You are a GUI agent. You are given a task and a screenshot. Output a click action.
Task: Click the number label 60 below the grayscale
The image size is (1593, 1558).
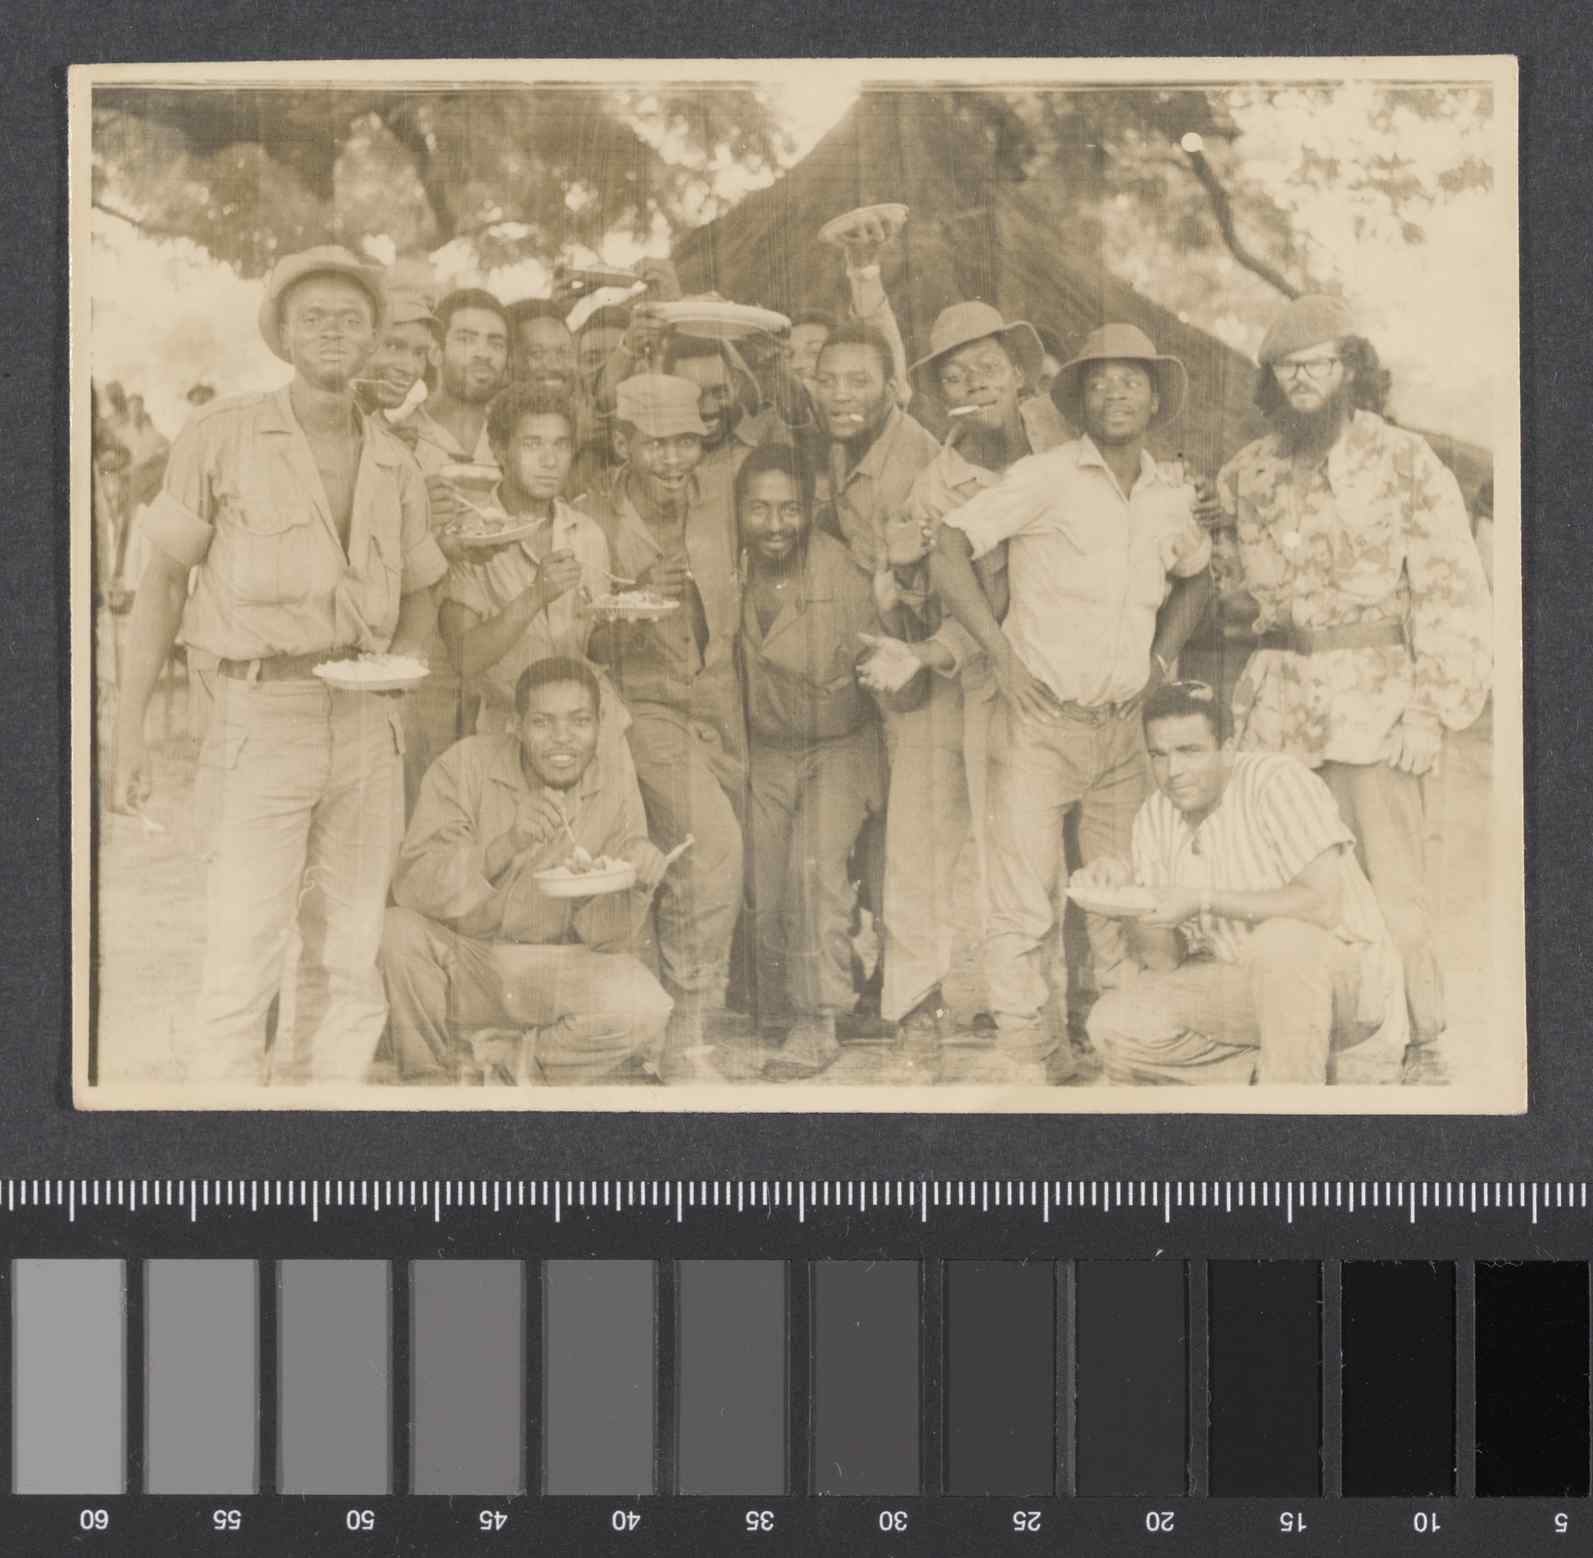pyautogui.click(x=94, y=1522)
